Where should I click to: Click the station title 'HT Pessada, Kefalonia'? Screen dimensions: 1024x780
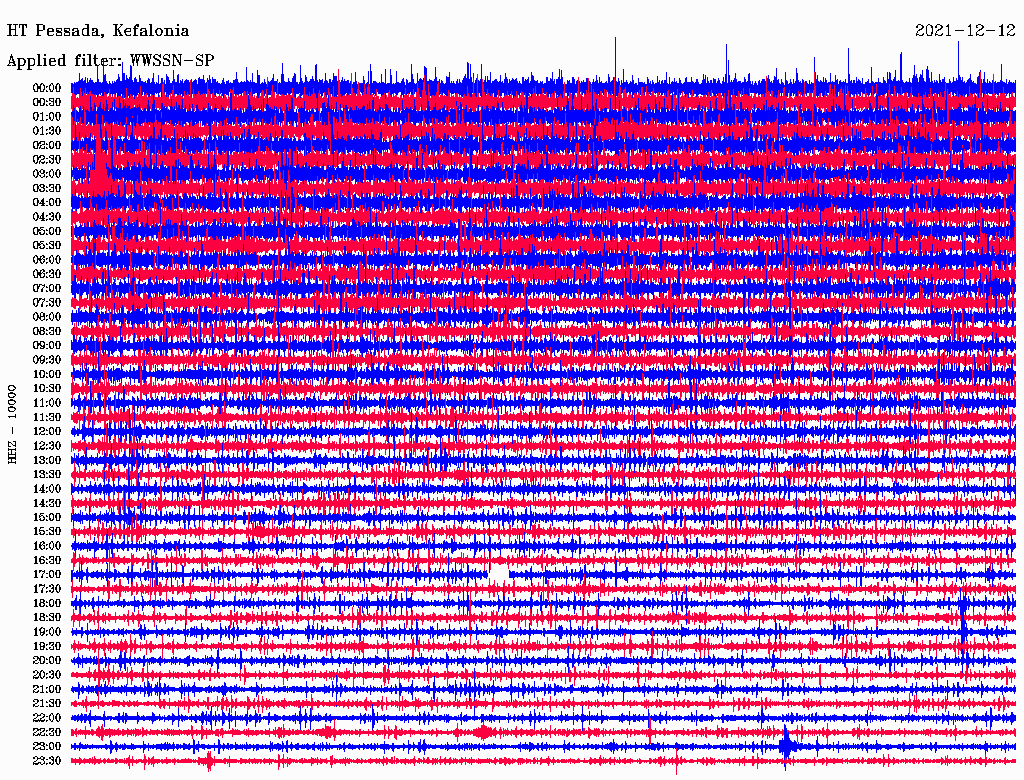tap(98, 31)
